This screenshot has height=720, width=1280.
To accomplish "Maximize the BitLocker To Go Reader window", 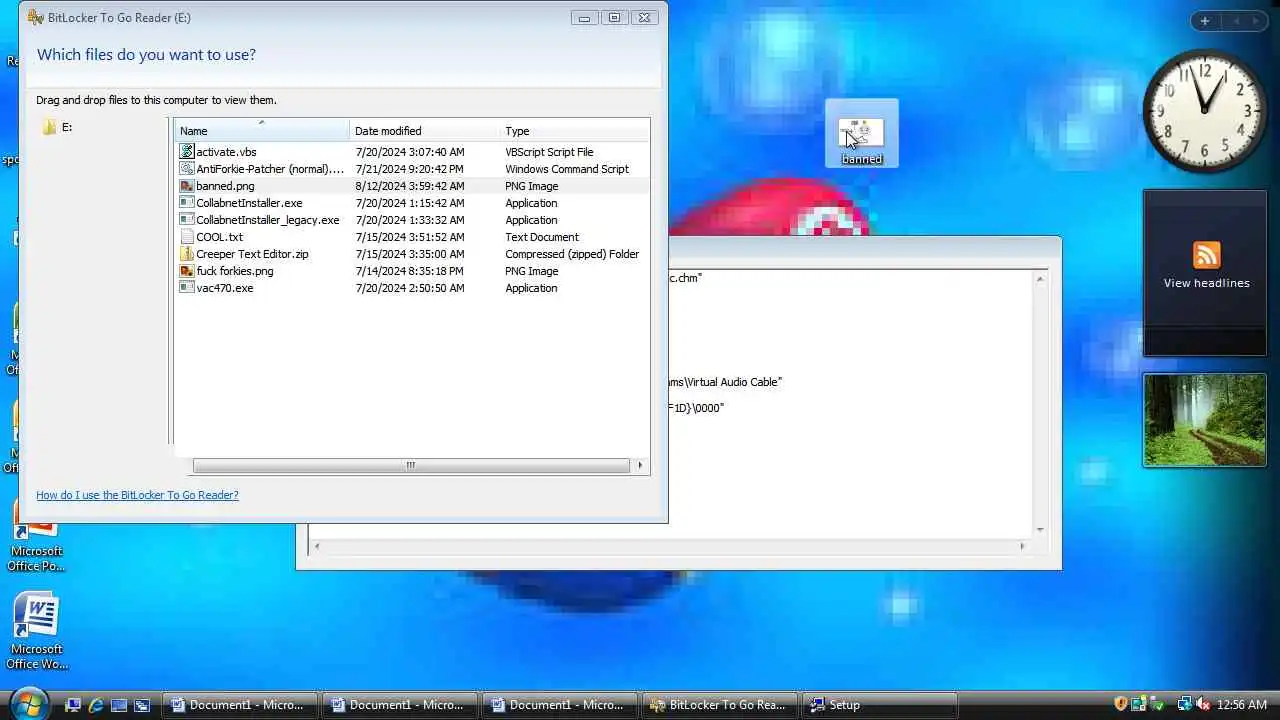I will tap(614, 17).
